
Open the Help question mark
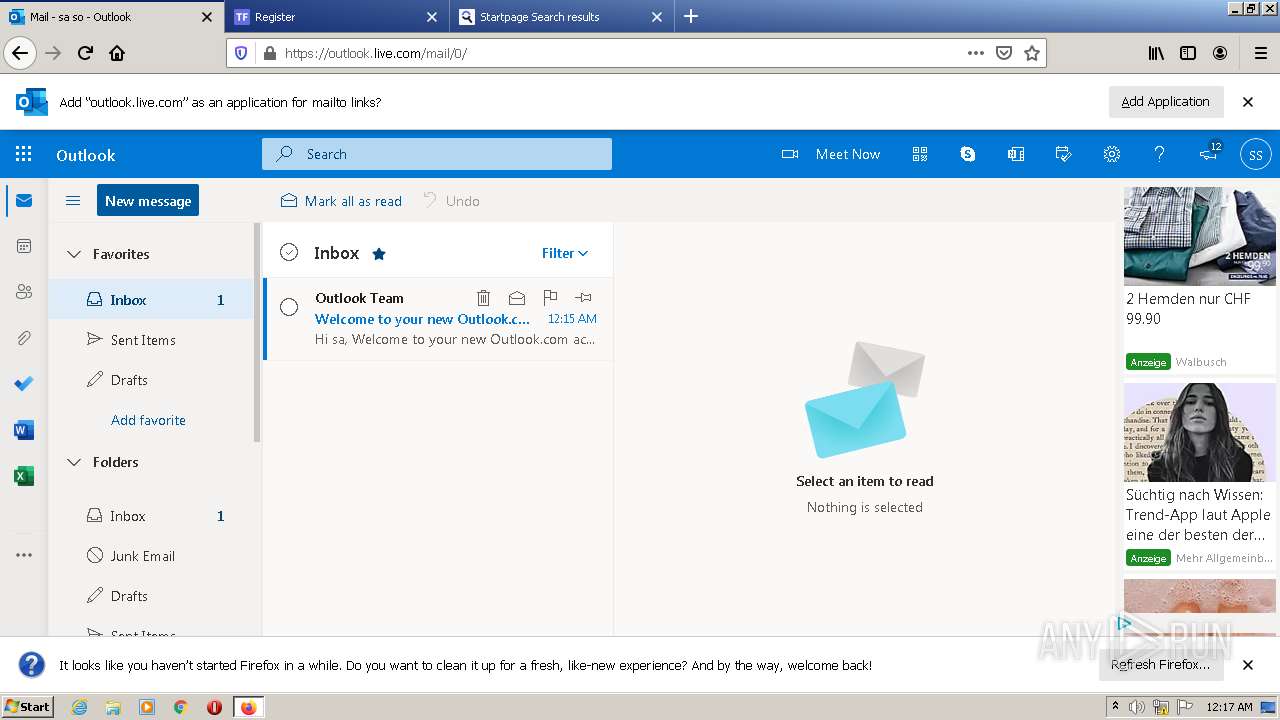1159,154
